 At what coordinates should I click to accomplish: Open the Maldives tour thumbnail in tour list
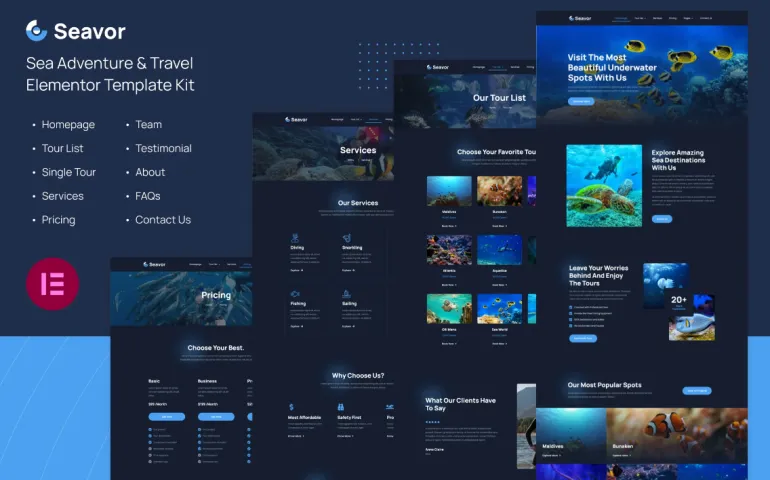(x=449, y=191)
